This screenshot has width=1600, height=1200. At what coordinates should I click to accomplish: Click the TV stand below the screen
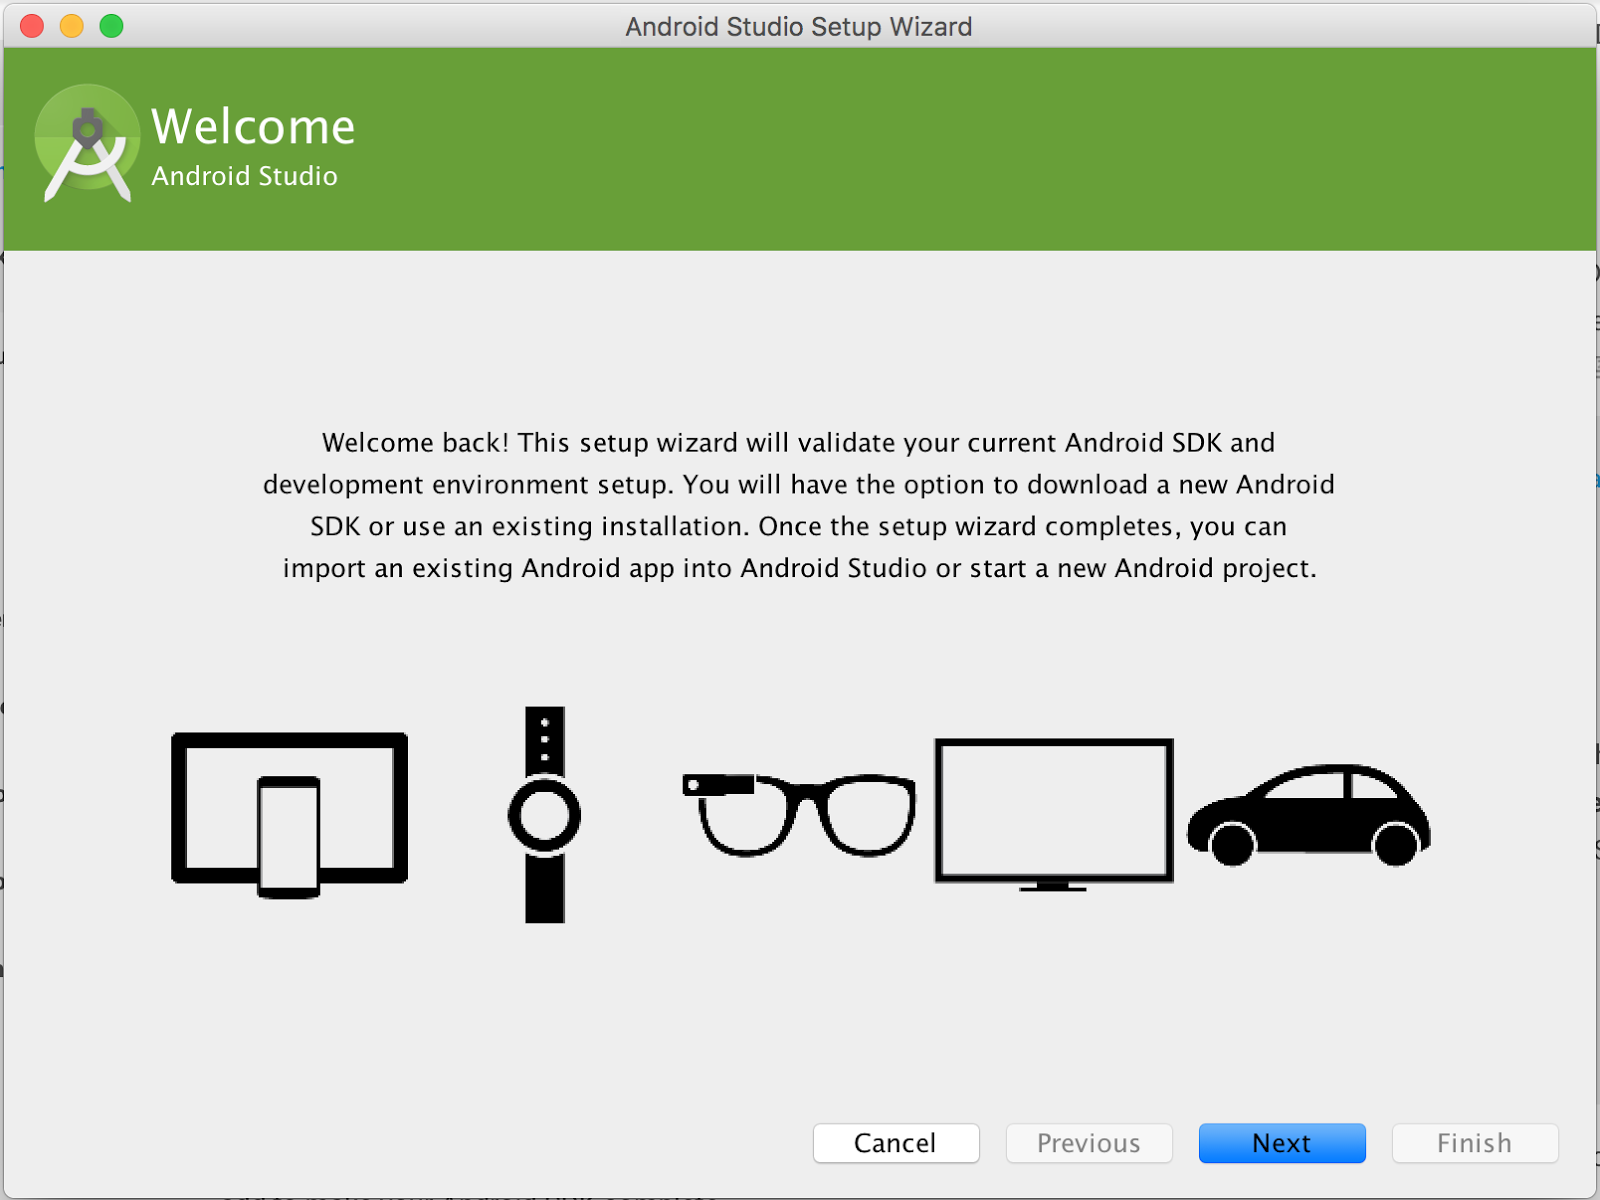point(1053,888)
